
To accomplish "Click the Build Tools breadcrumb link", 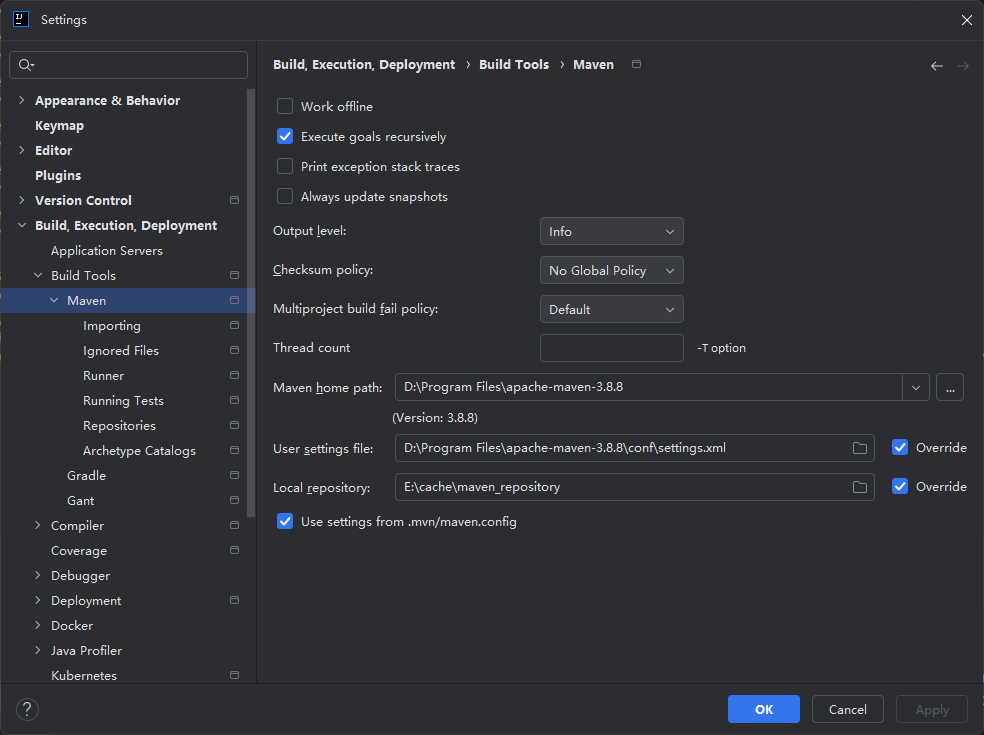I will click(514, 64).
